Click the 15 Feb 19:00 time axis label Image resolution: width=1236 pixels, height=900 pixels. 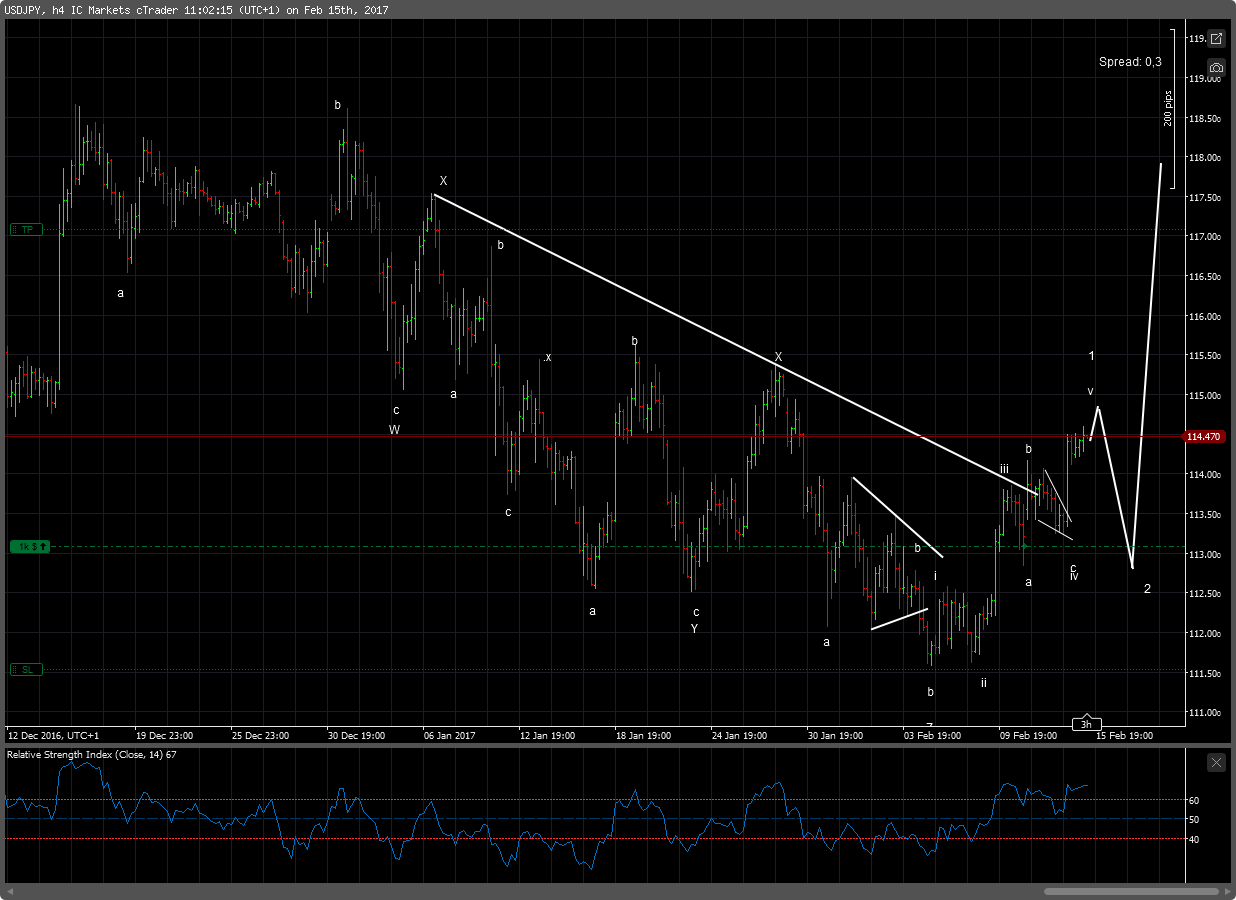pyautogui.click(x=1125, y=735)
